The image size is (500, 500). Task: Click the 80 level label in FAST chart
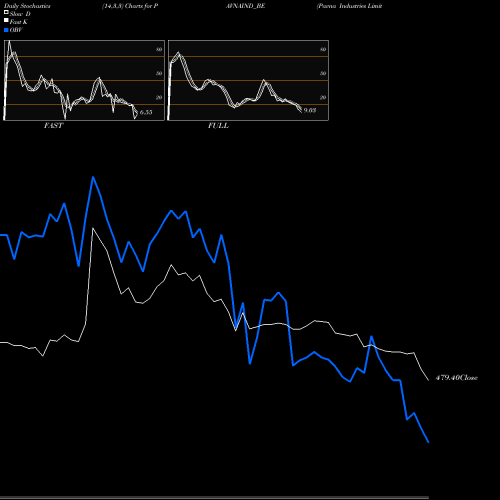159,49
